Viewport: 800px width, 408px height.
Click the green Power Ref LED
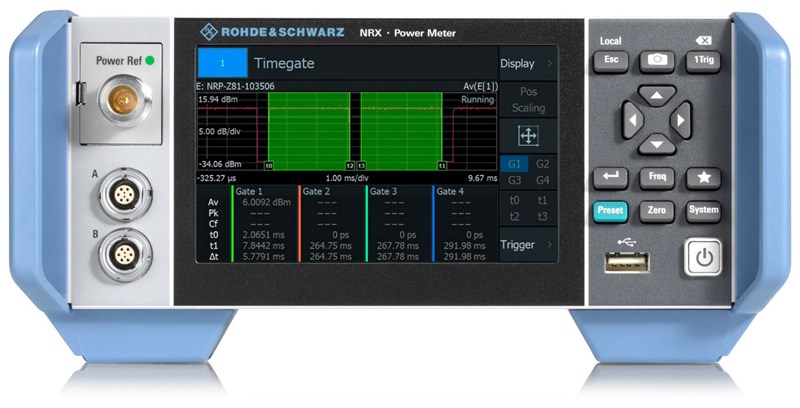[150, 61]
